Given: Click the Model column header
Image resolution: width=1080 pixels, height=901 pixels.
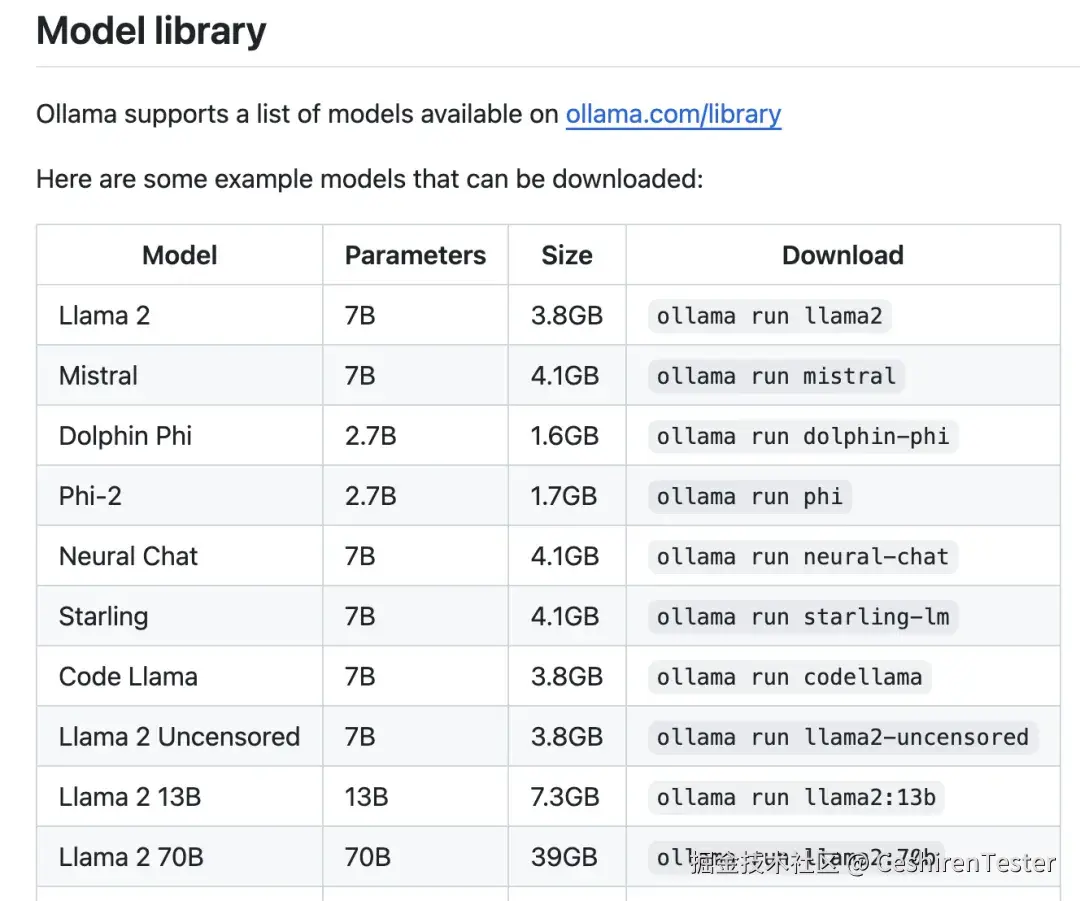Looking at the screenshot, I should [x=180, y=255].
